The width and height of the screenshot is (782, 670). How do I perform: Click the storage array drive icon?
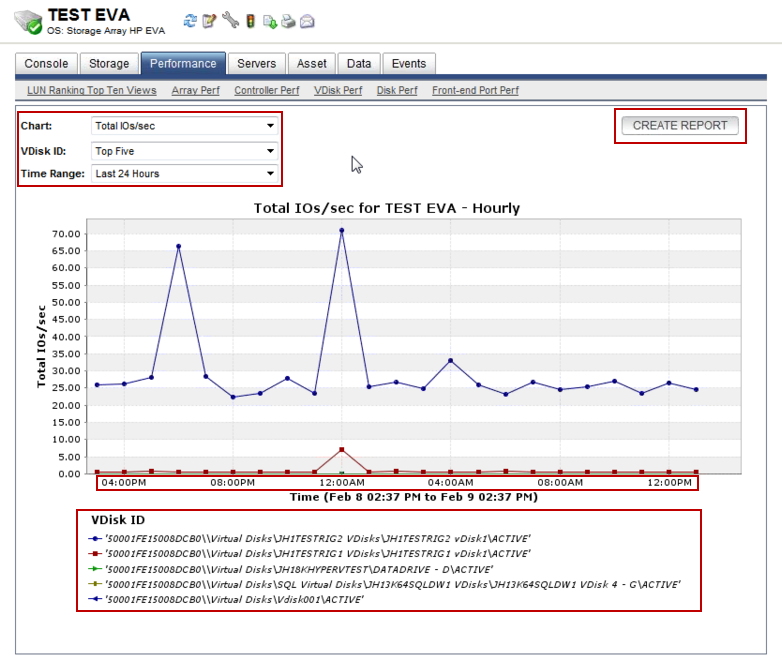click(x=28, y=22)
